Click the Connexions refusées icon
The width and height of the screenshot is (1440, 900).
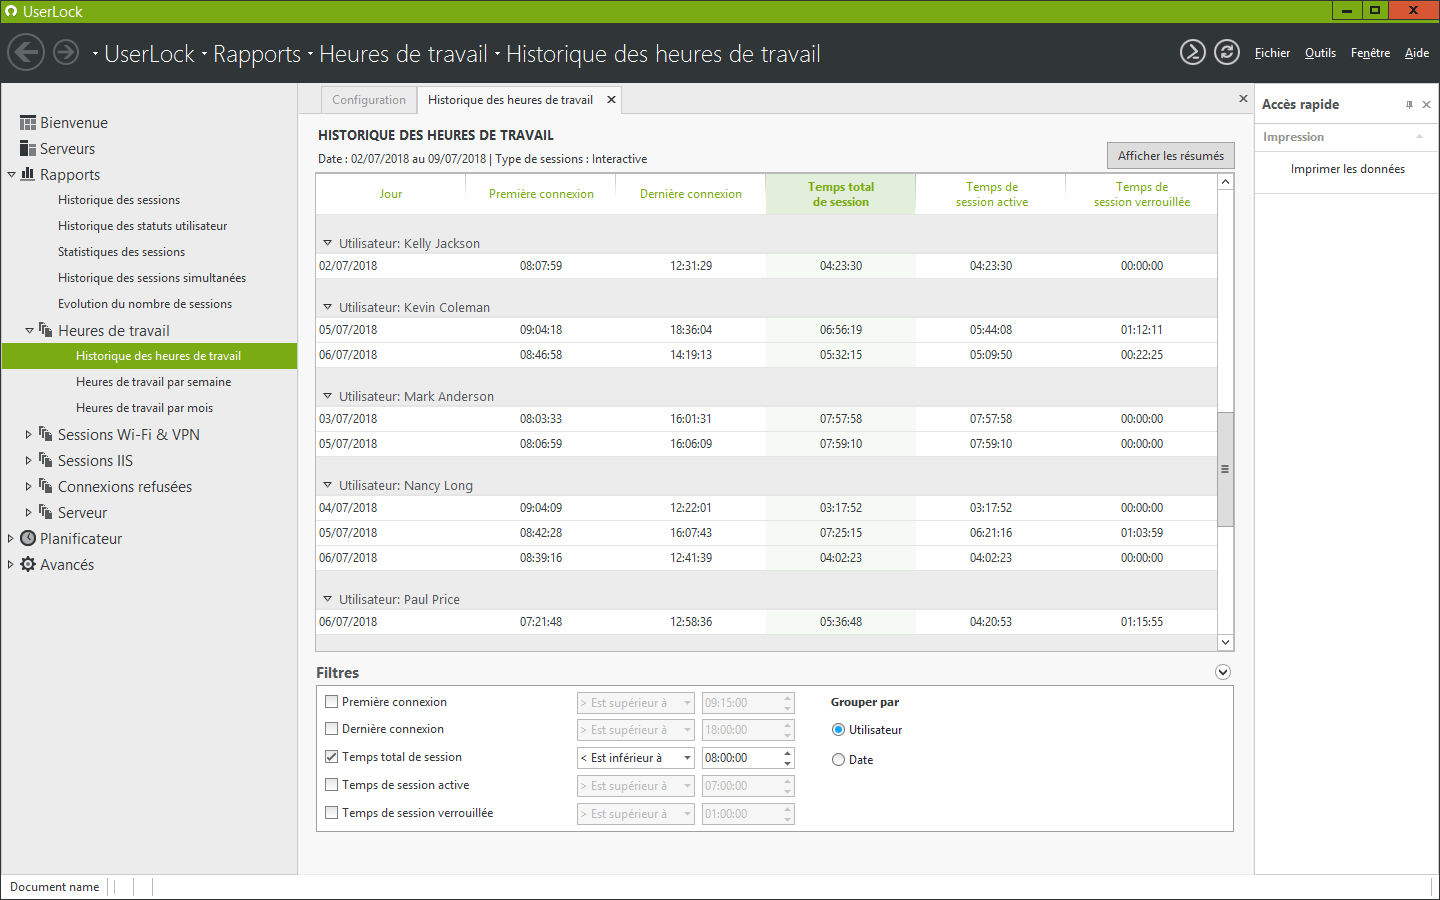click(46, 486)
